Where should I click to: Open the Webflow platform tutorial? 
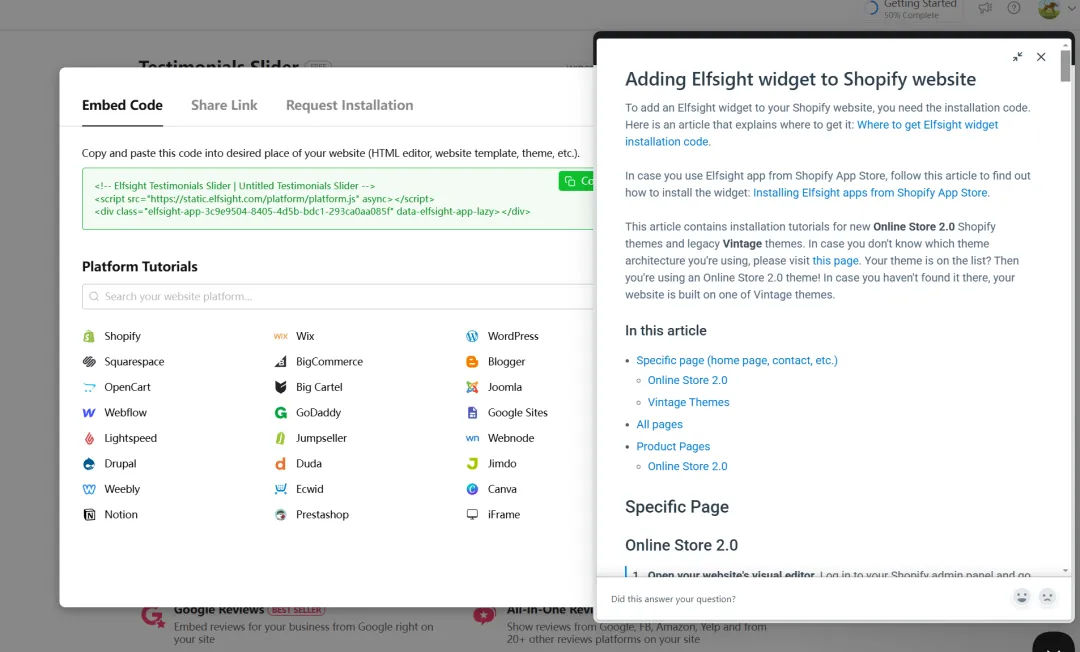coord(125,412)
